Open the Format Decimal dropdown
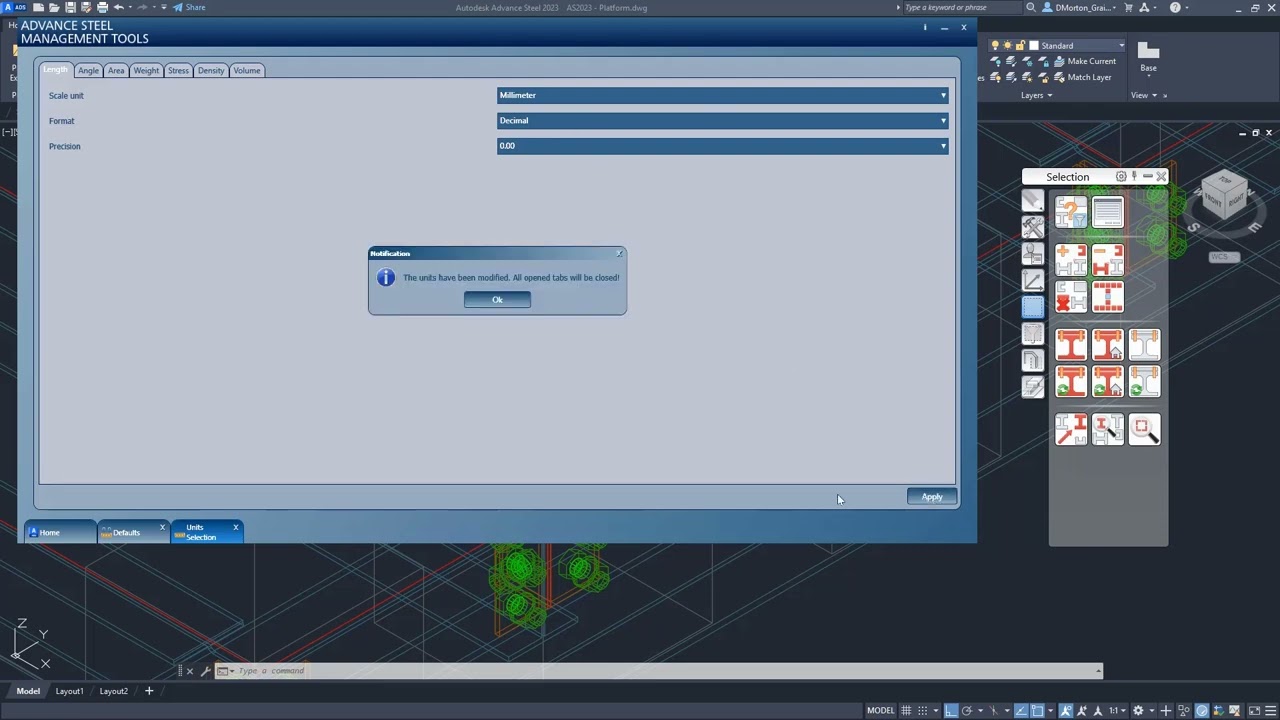Image resolution: width=1280 pixels, height=720 pixels. [x=723, y=120]
